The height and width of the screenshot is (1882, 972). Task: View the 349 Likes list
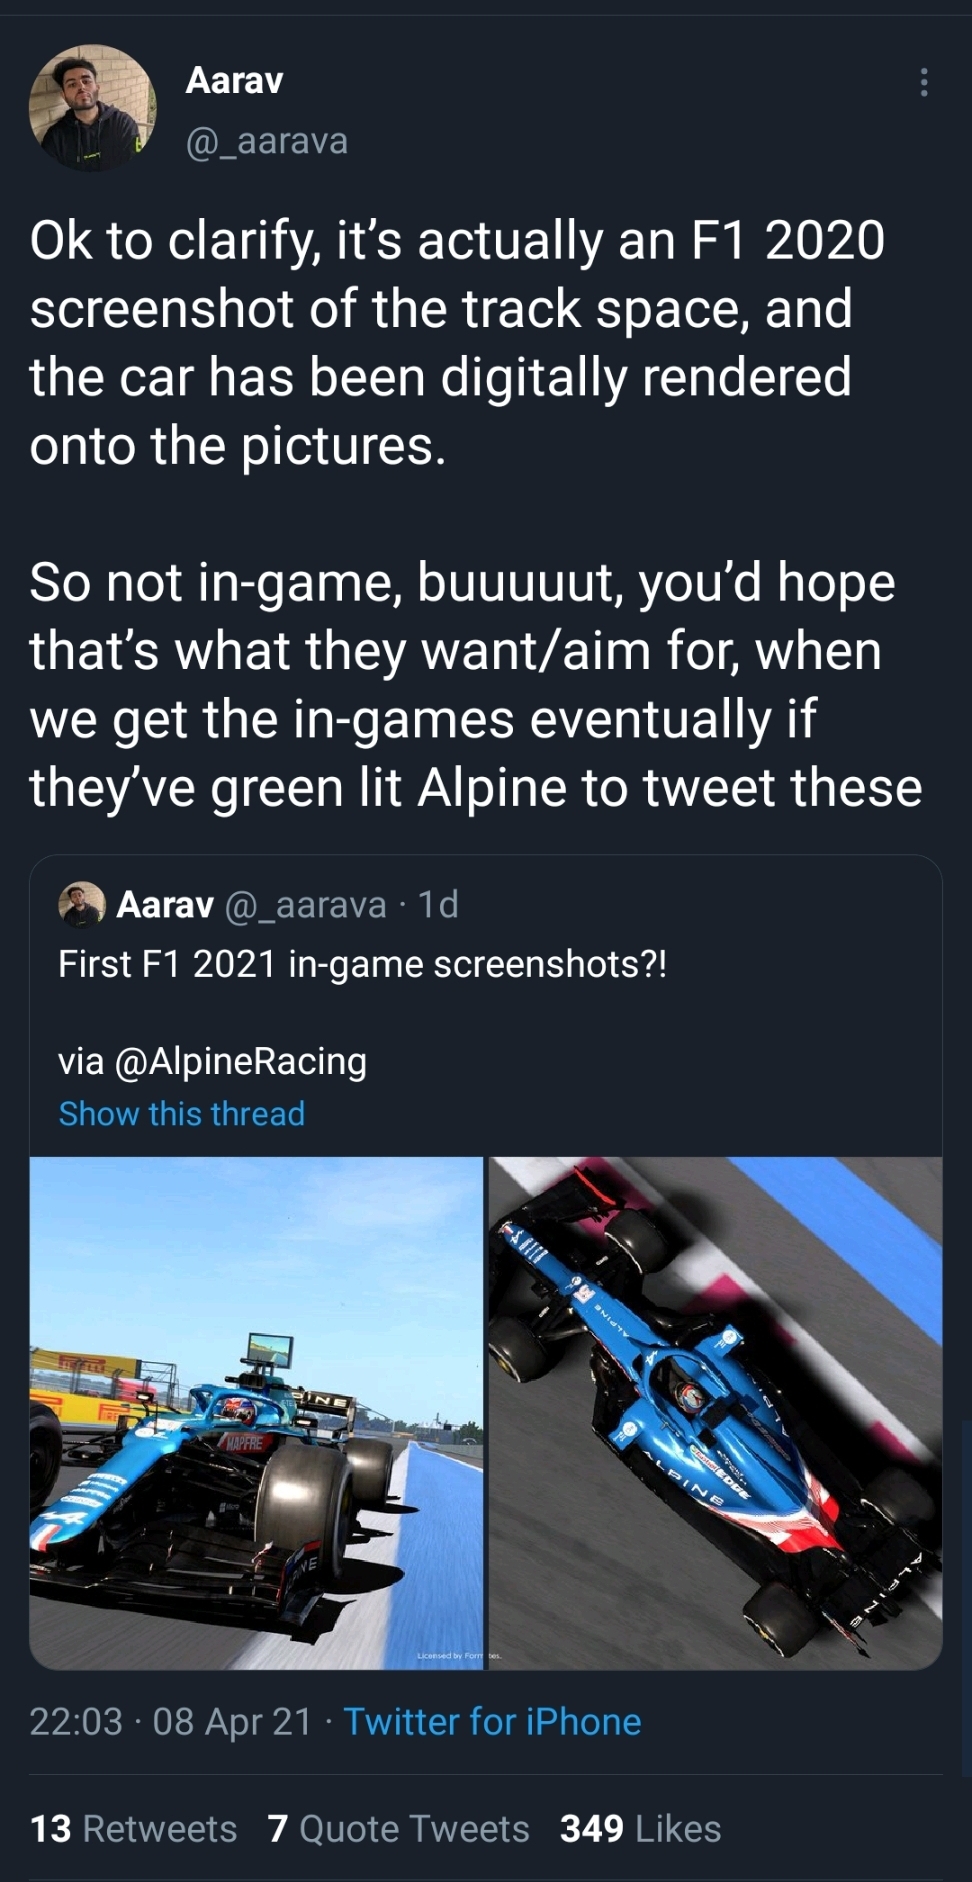click(x=640, y=1829)
